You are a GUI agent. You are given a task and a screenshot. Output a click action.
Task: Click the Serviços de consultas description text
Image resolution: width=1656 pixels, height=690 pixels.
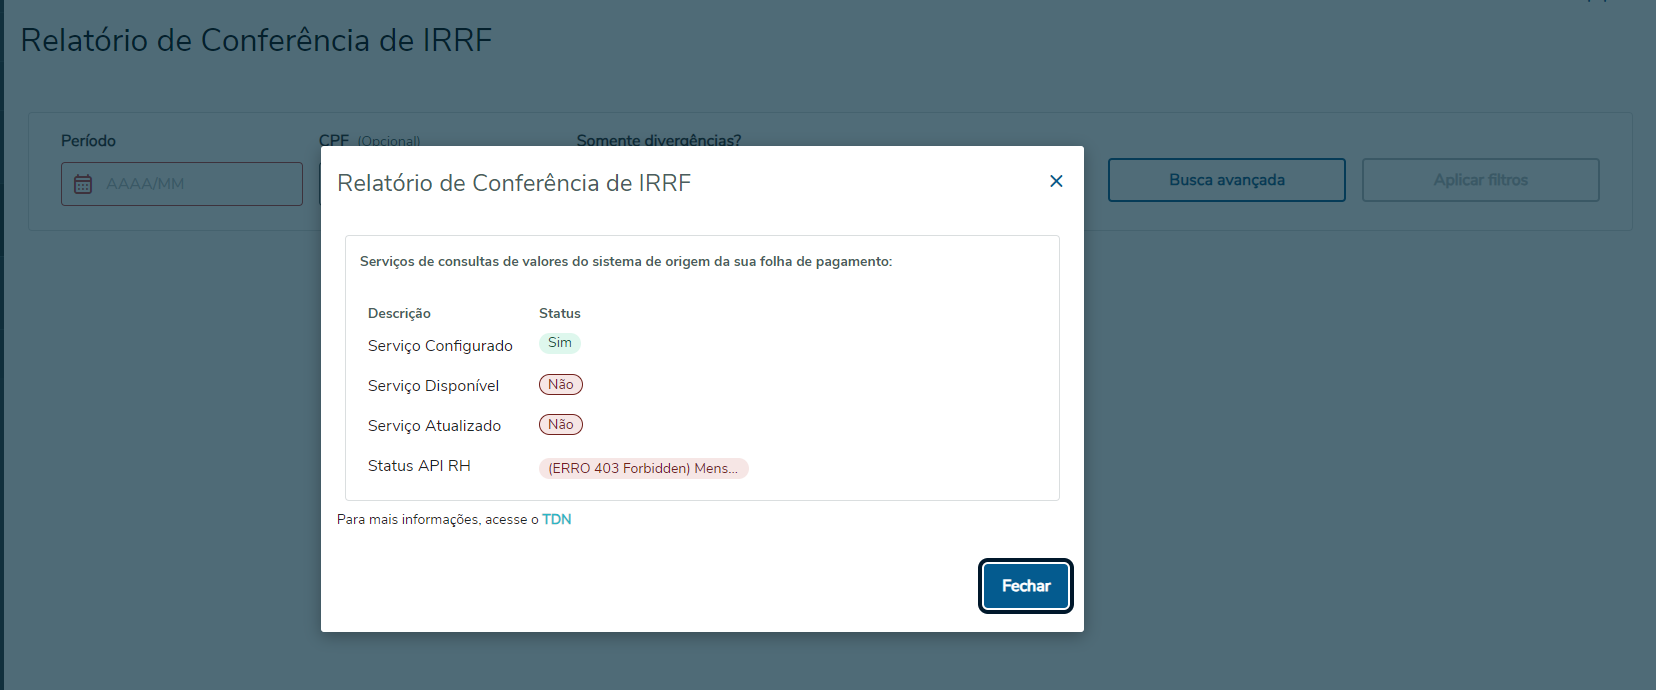[626, 261]
